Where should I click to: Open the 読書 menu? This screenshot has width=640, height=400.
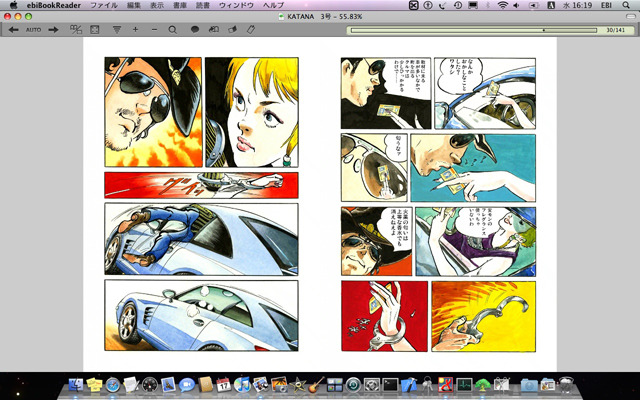(x=203, y=5)
